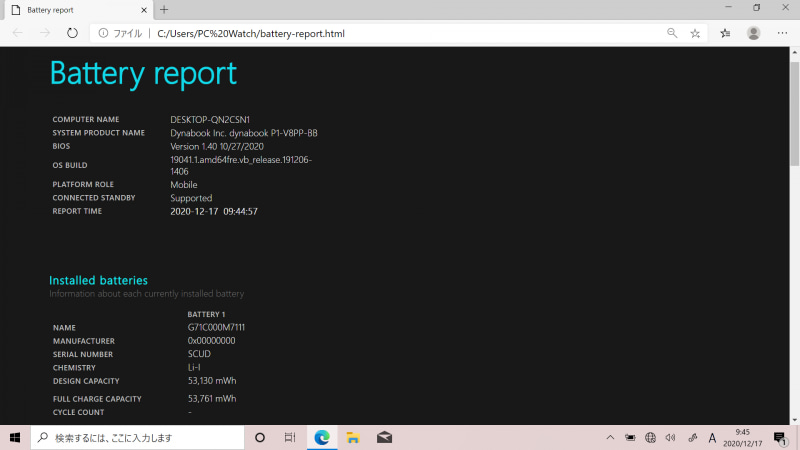Image resolution: width=800 pixels, height=450 pixels.
Task: Click the volume speaker tray icon
Action: [670, 437]
